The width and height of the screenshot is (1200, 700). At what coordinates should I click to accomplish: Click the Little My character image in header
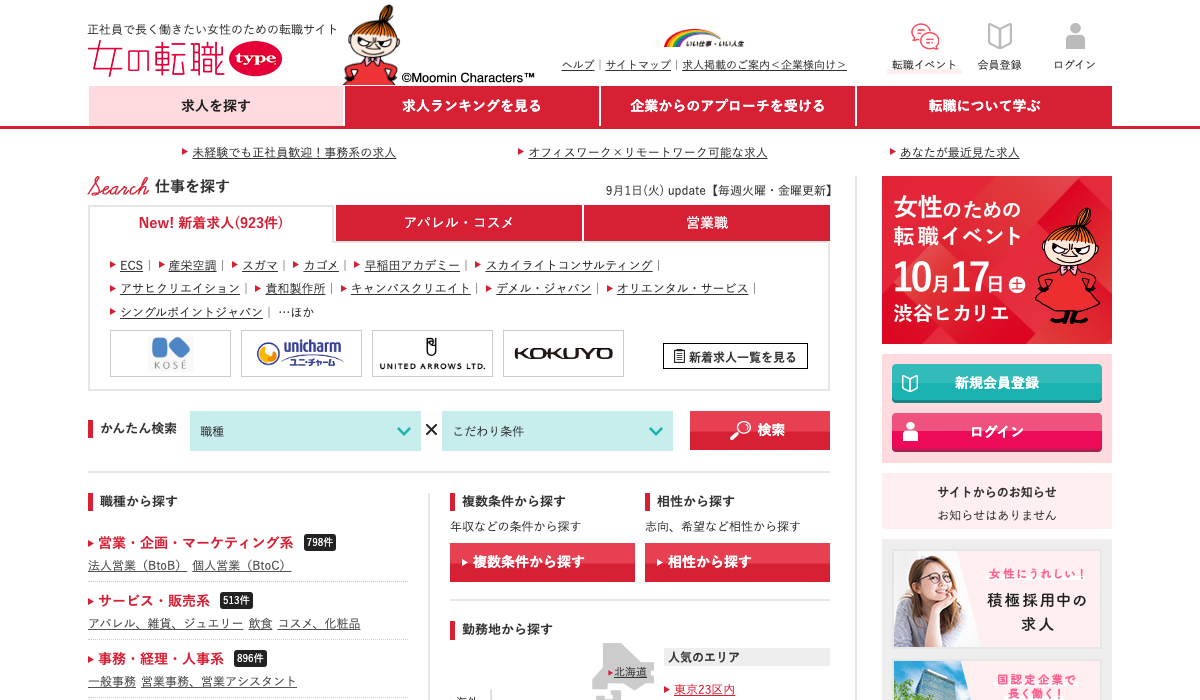pos(372,45)
